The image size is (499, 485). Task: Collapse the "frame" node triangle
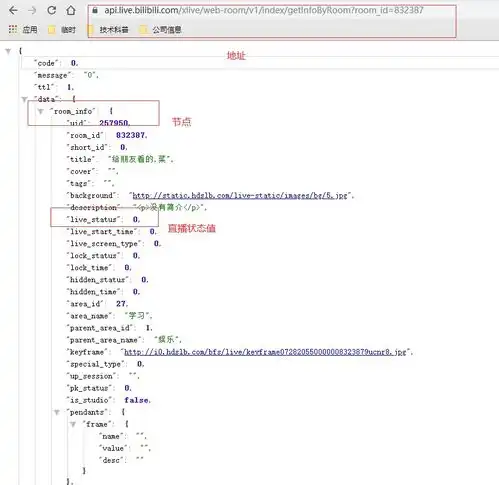pyautogui.click(x=73, y=425)
